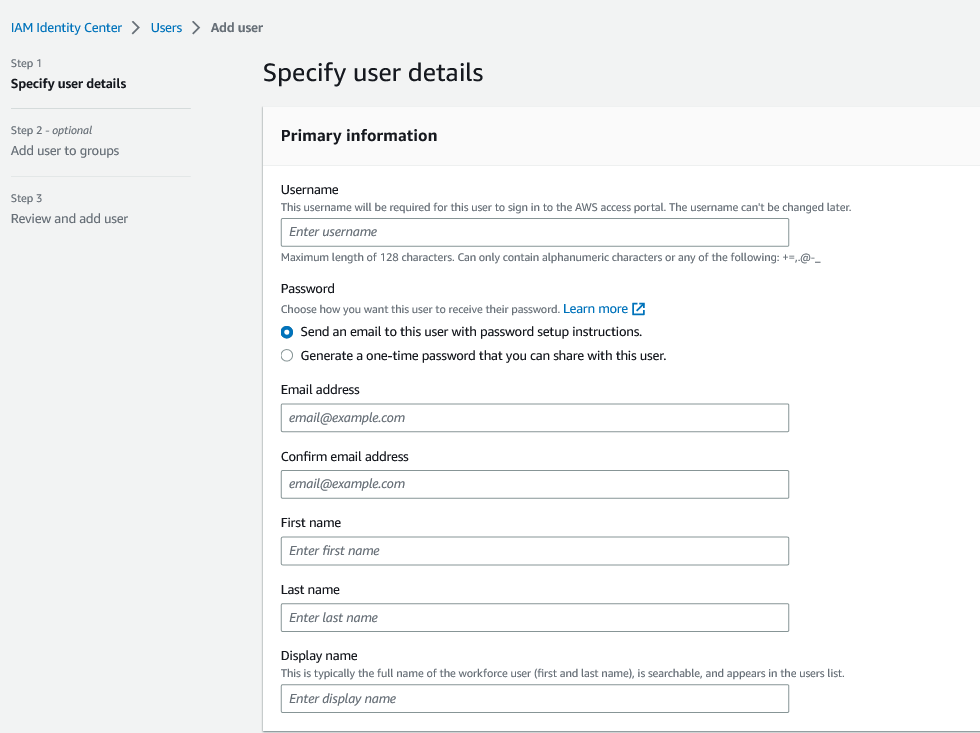Jump to Step 2 Add user to groups

click(65, 151)
